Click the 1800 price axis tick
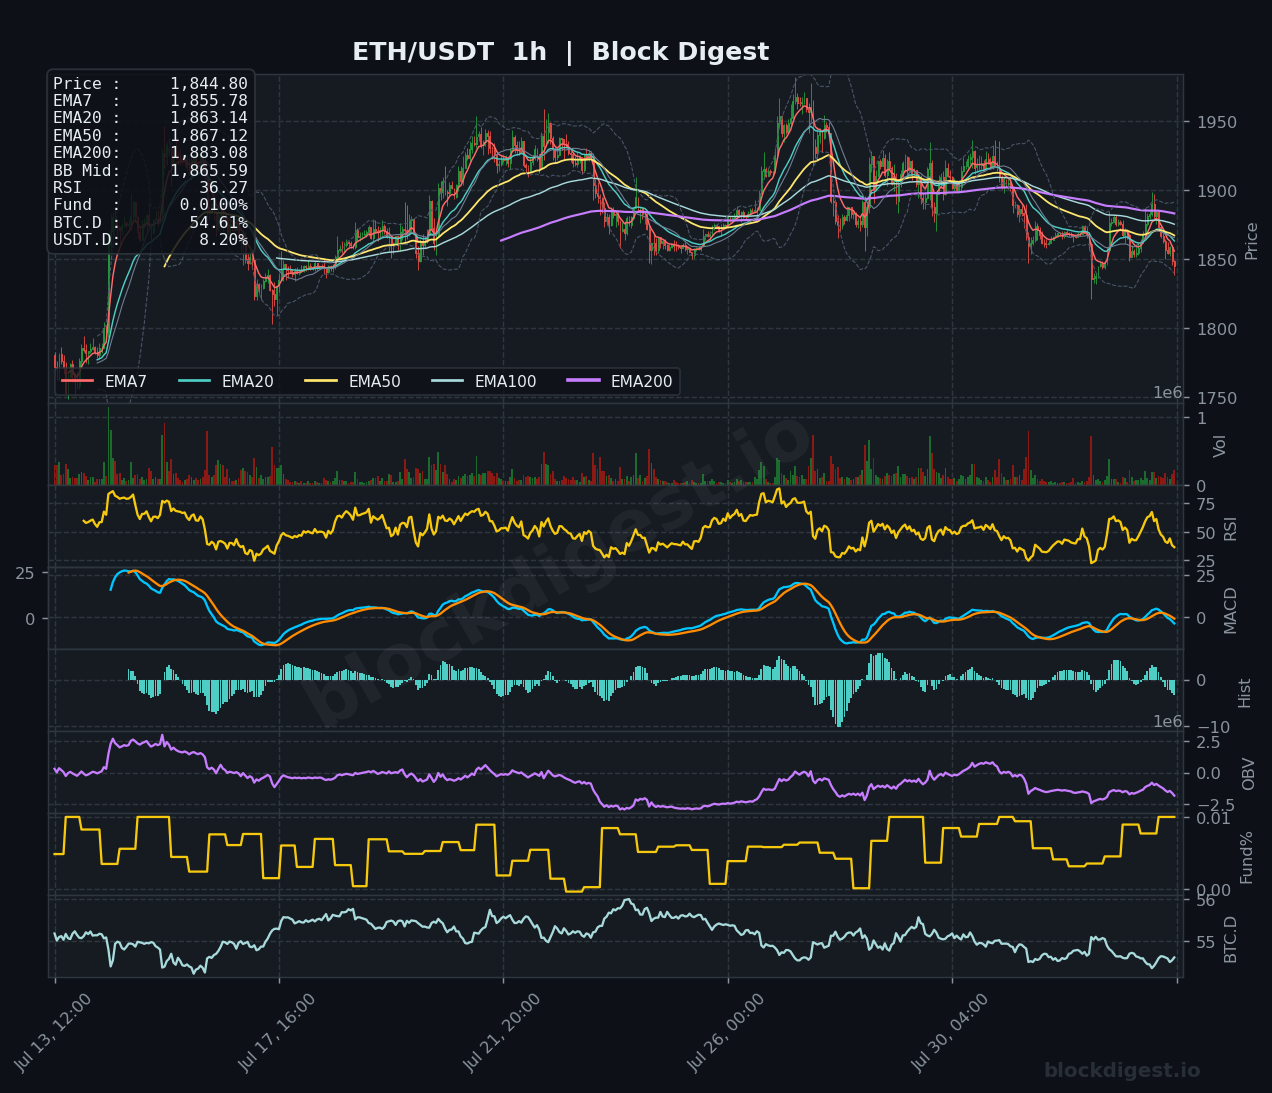The height and width of the screenshot is (1093, 1272). 1216,329
